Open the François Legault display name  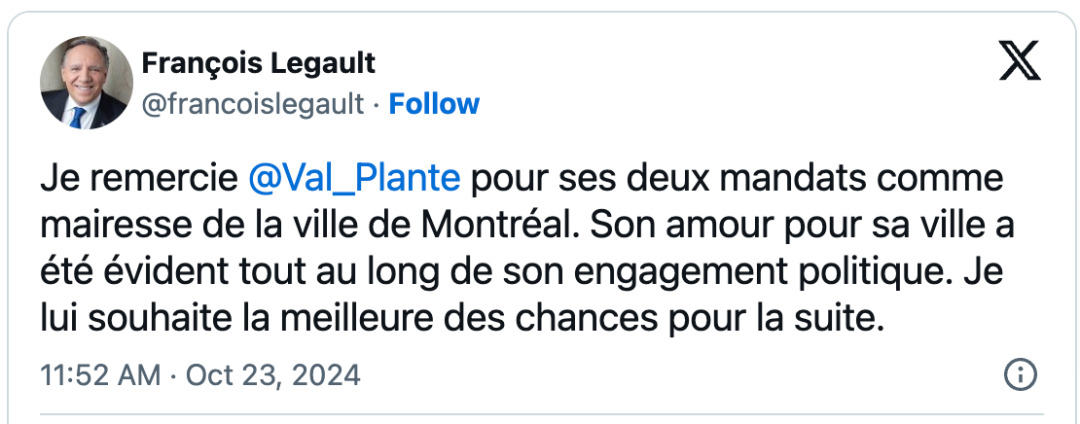pos(258,63)
